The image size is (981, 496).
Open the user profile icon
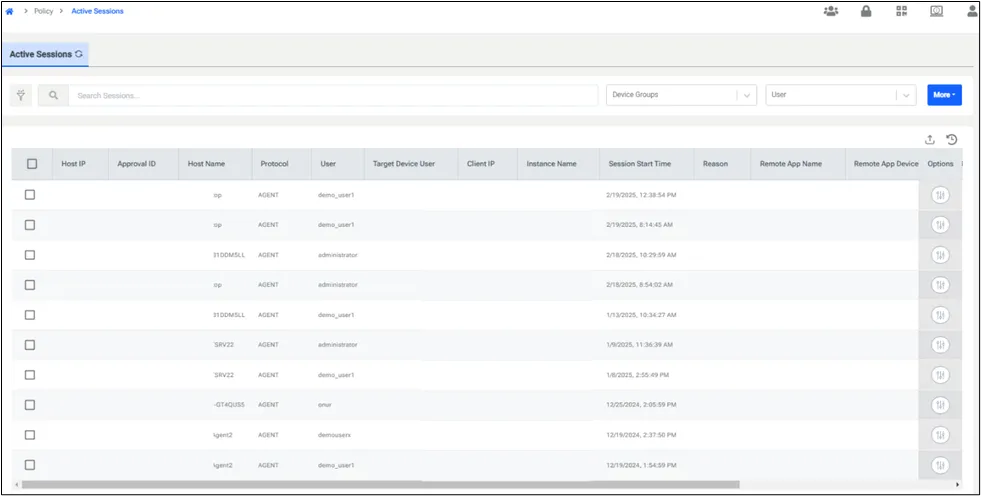pos(972,11)
